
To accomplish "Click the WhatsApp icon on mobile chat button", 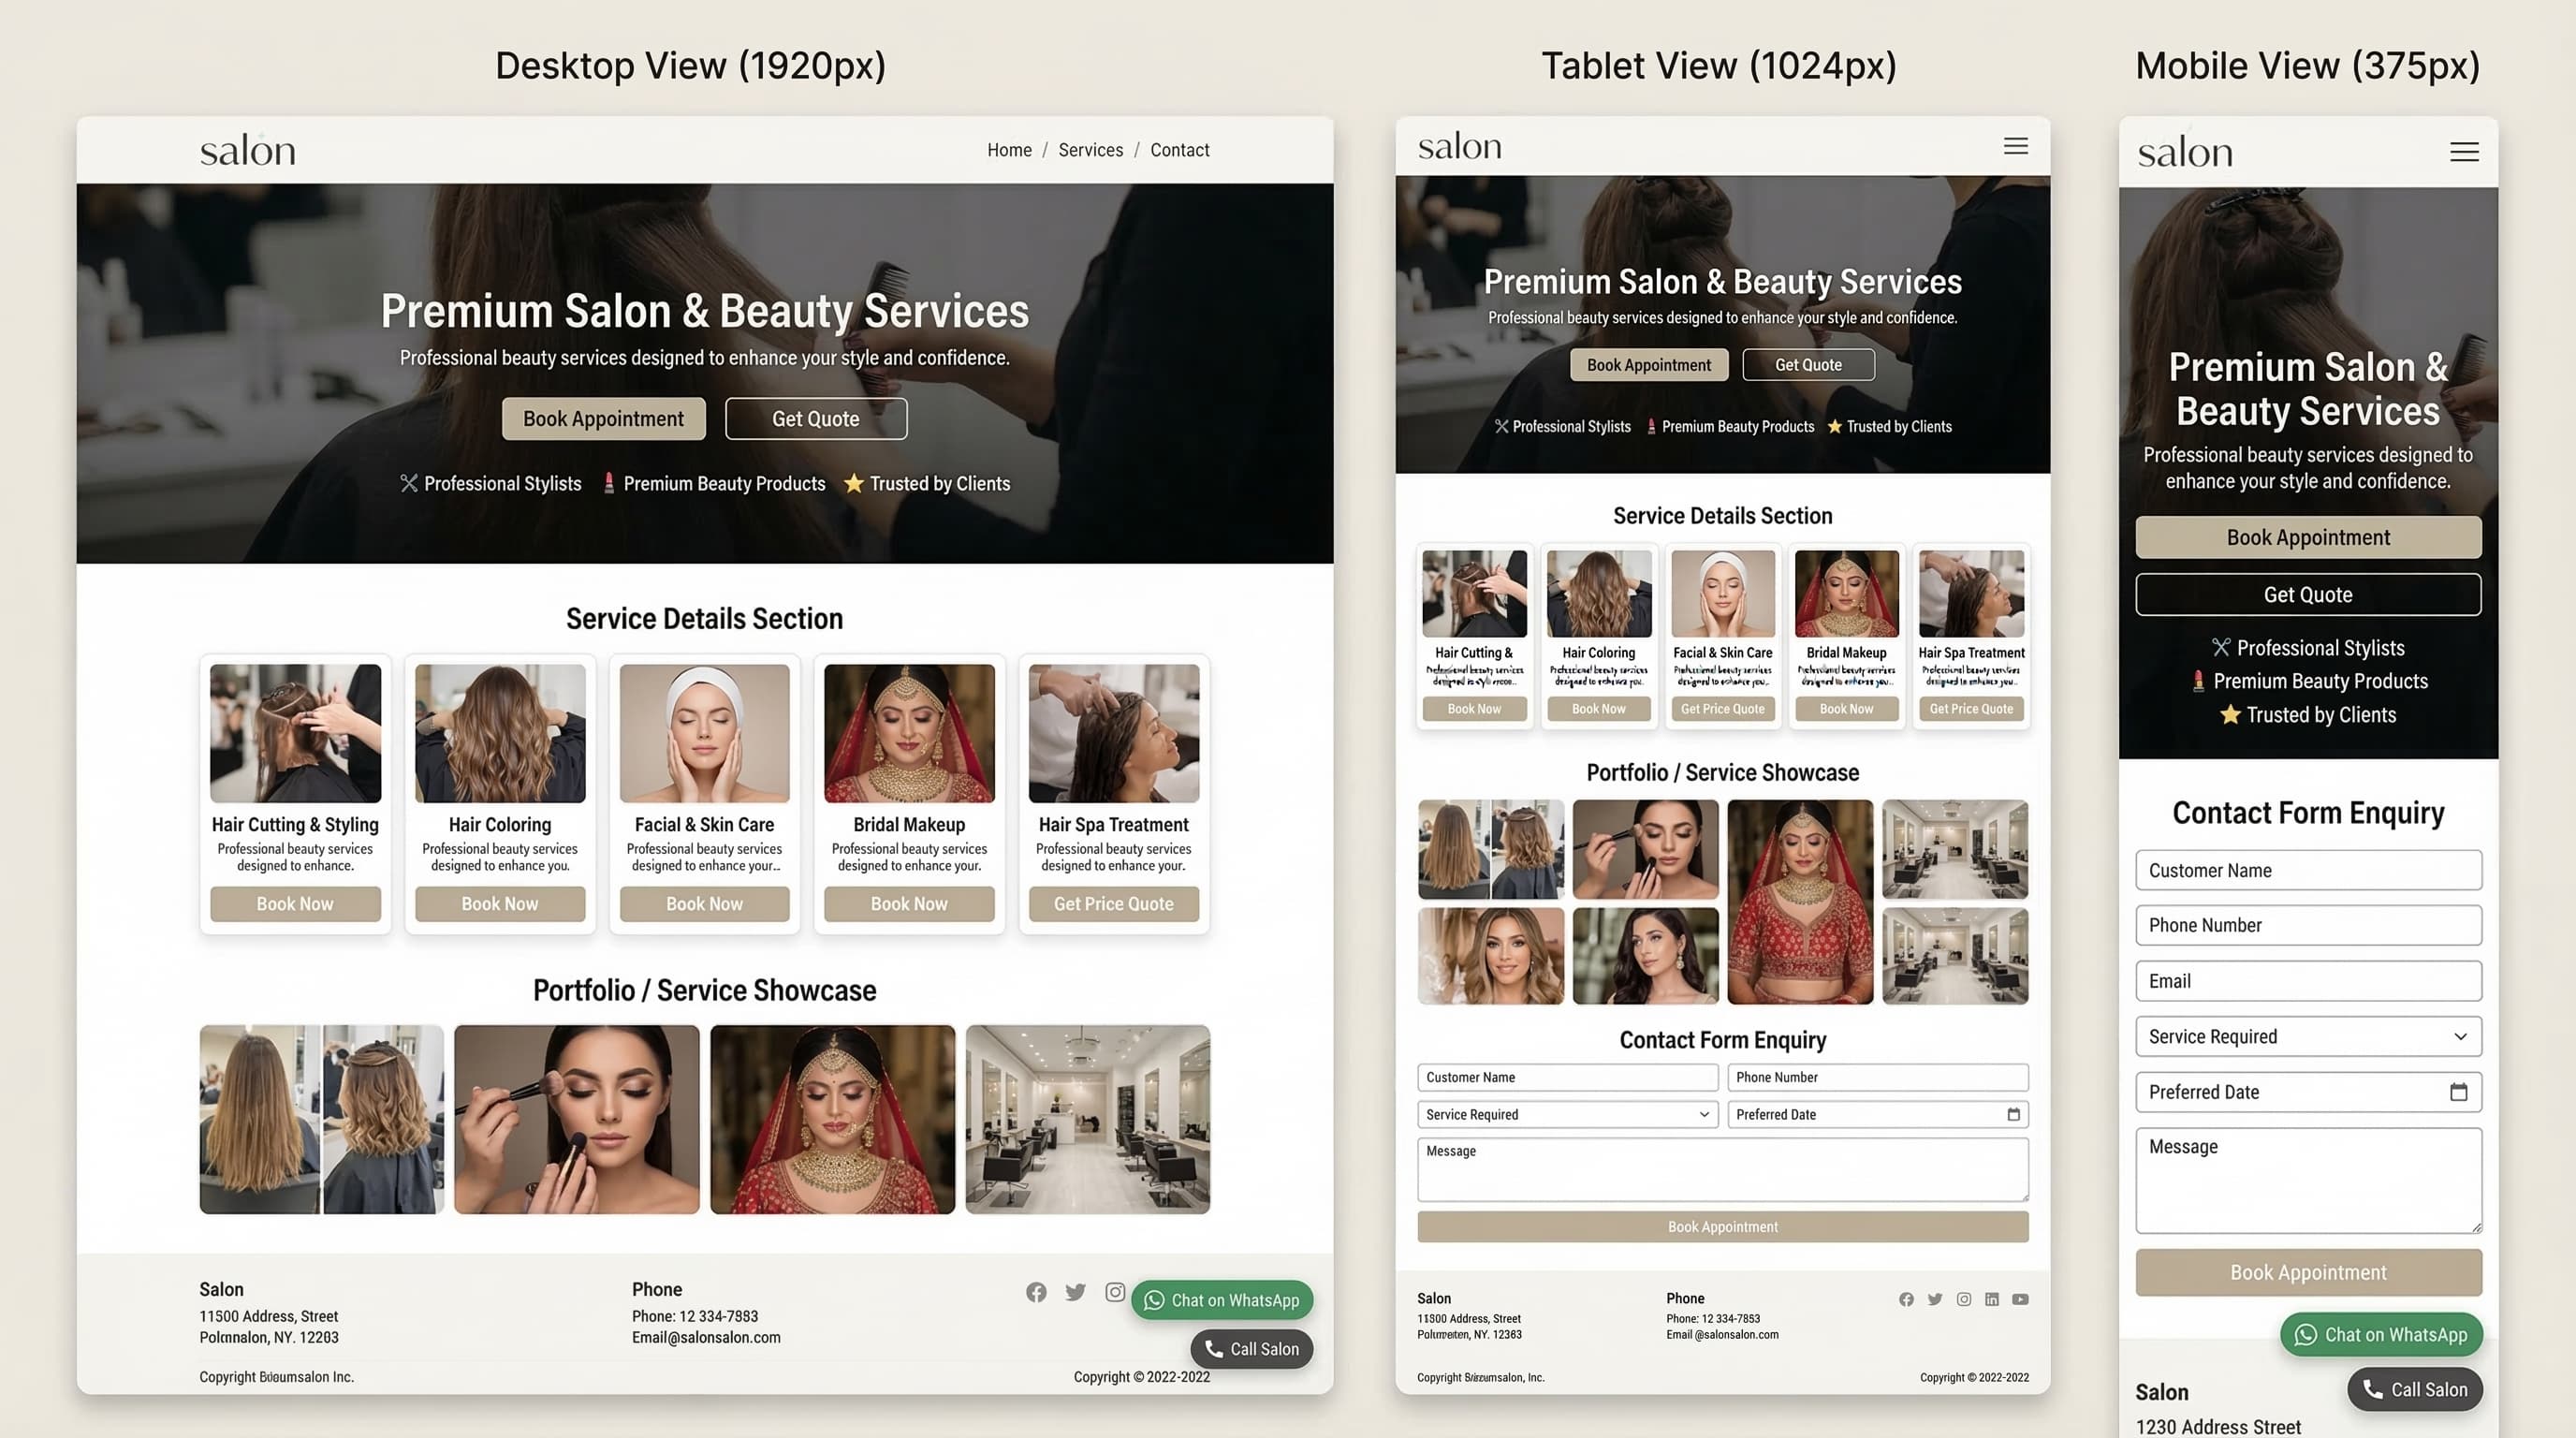I will (2305, 1335).
